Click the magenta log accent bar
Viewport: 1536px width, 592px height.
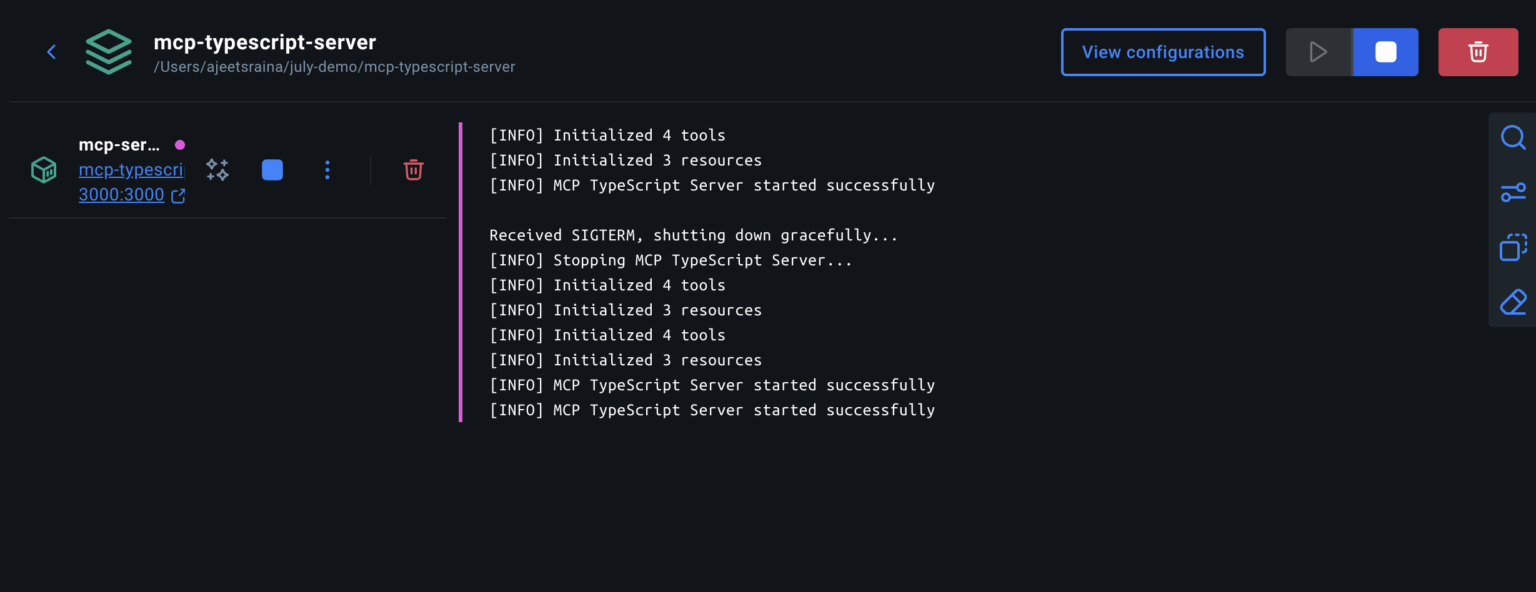pos(461,270)
